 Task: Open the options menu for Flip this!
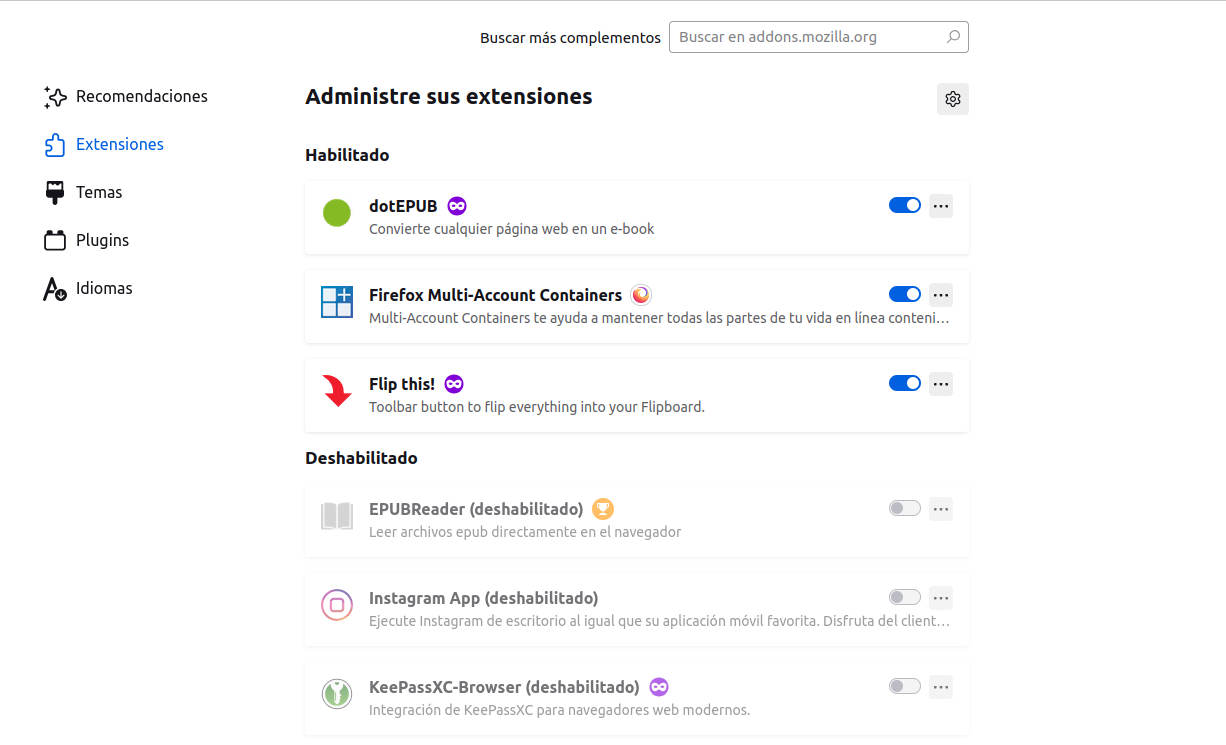coord(940,383)
